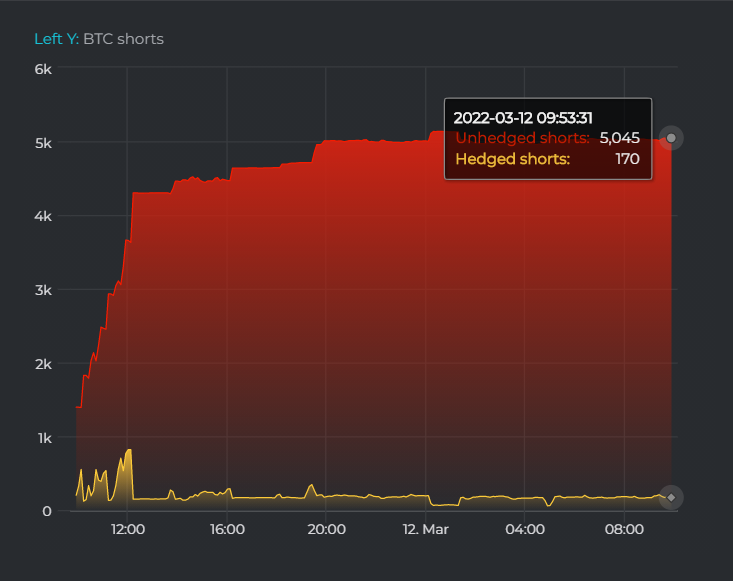
Task: Click the tooltip timestamp 2022-03-12 09:53:31
Action: pos(523,117)
